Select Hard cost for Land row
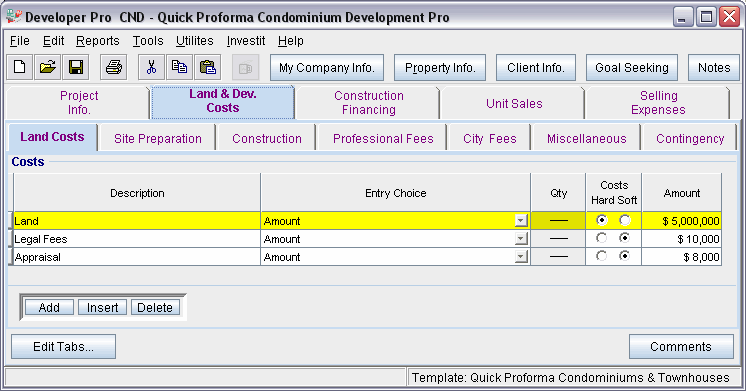This screenshot has height=391, width=746. click(602, 220)
